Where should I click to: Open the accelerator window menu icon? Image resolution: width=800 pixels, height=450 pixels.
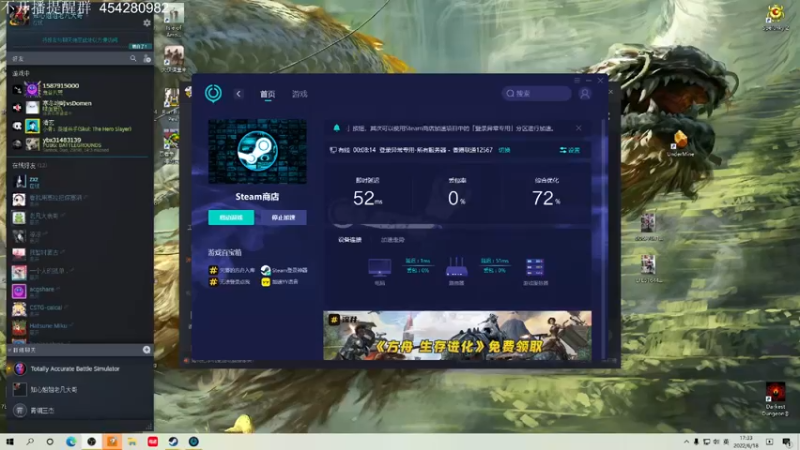[577, 81]
